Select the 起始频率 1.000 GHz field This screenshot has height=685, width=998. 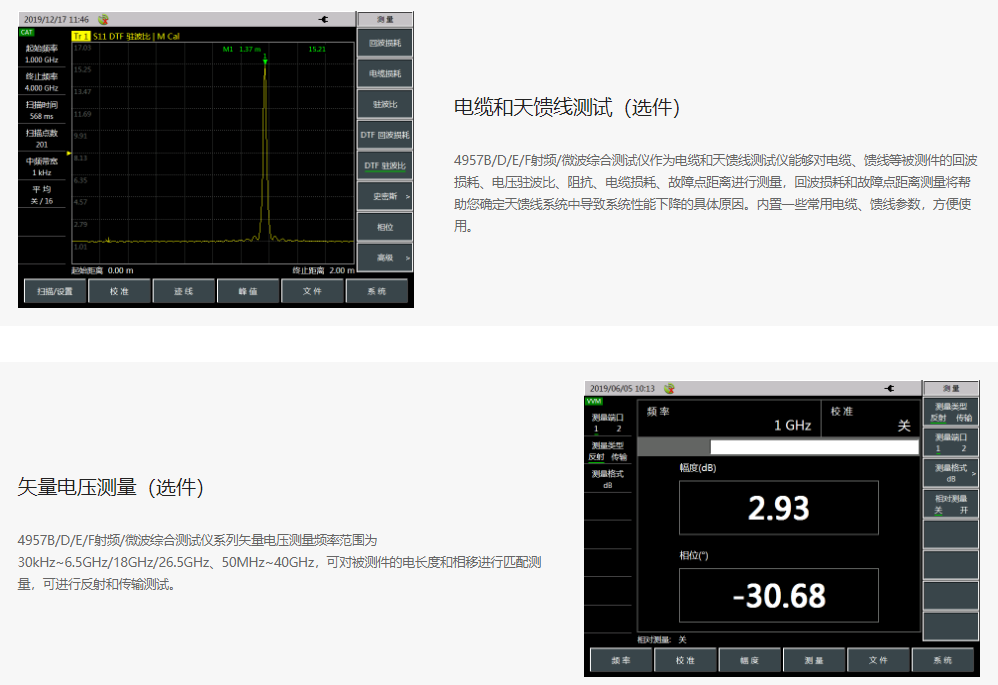[x=42, y=53]
